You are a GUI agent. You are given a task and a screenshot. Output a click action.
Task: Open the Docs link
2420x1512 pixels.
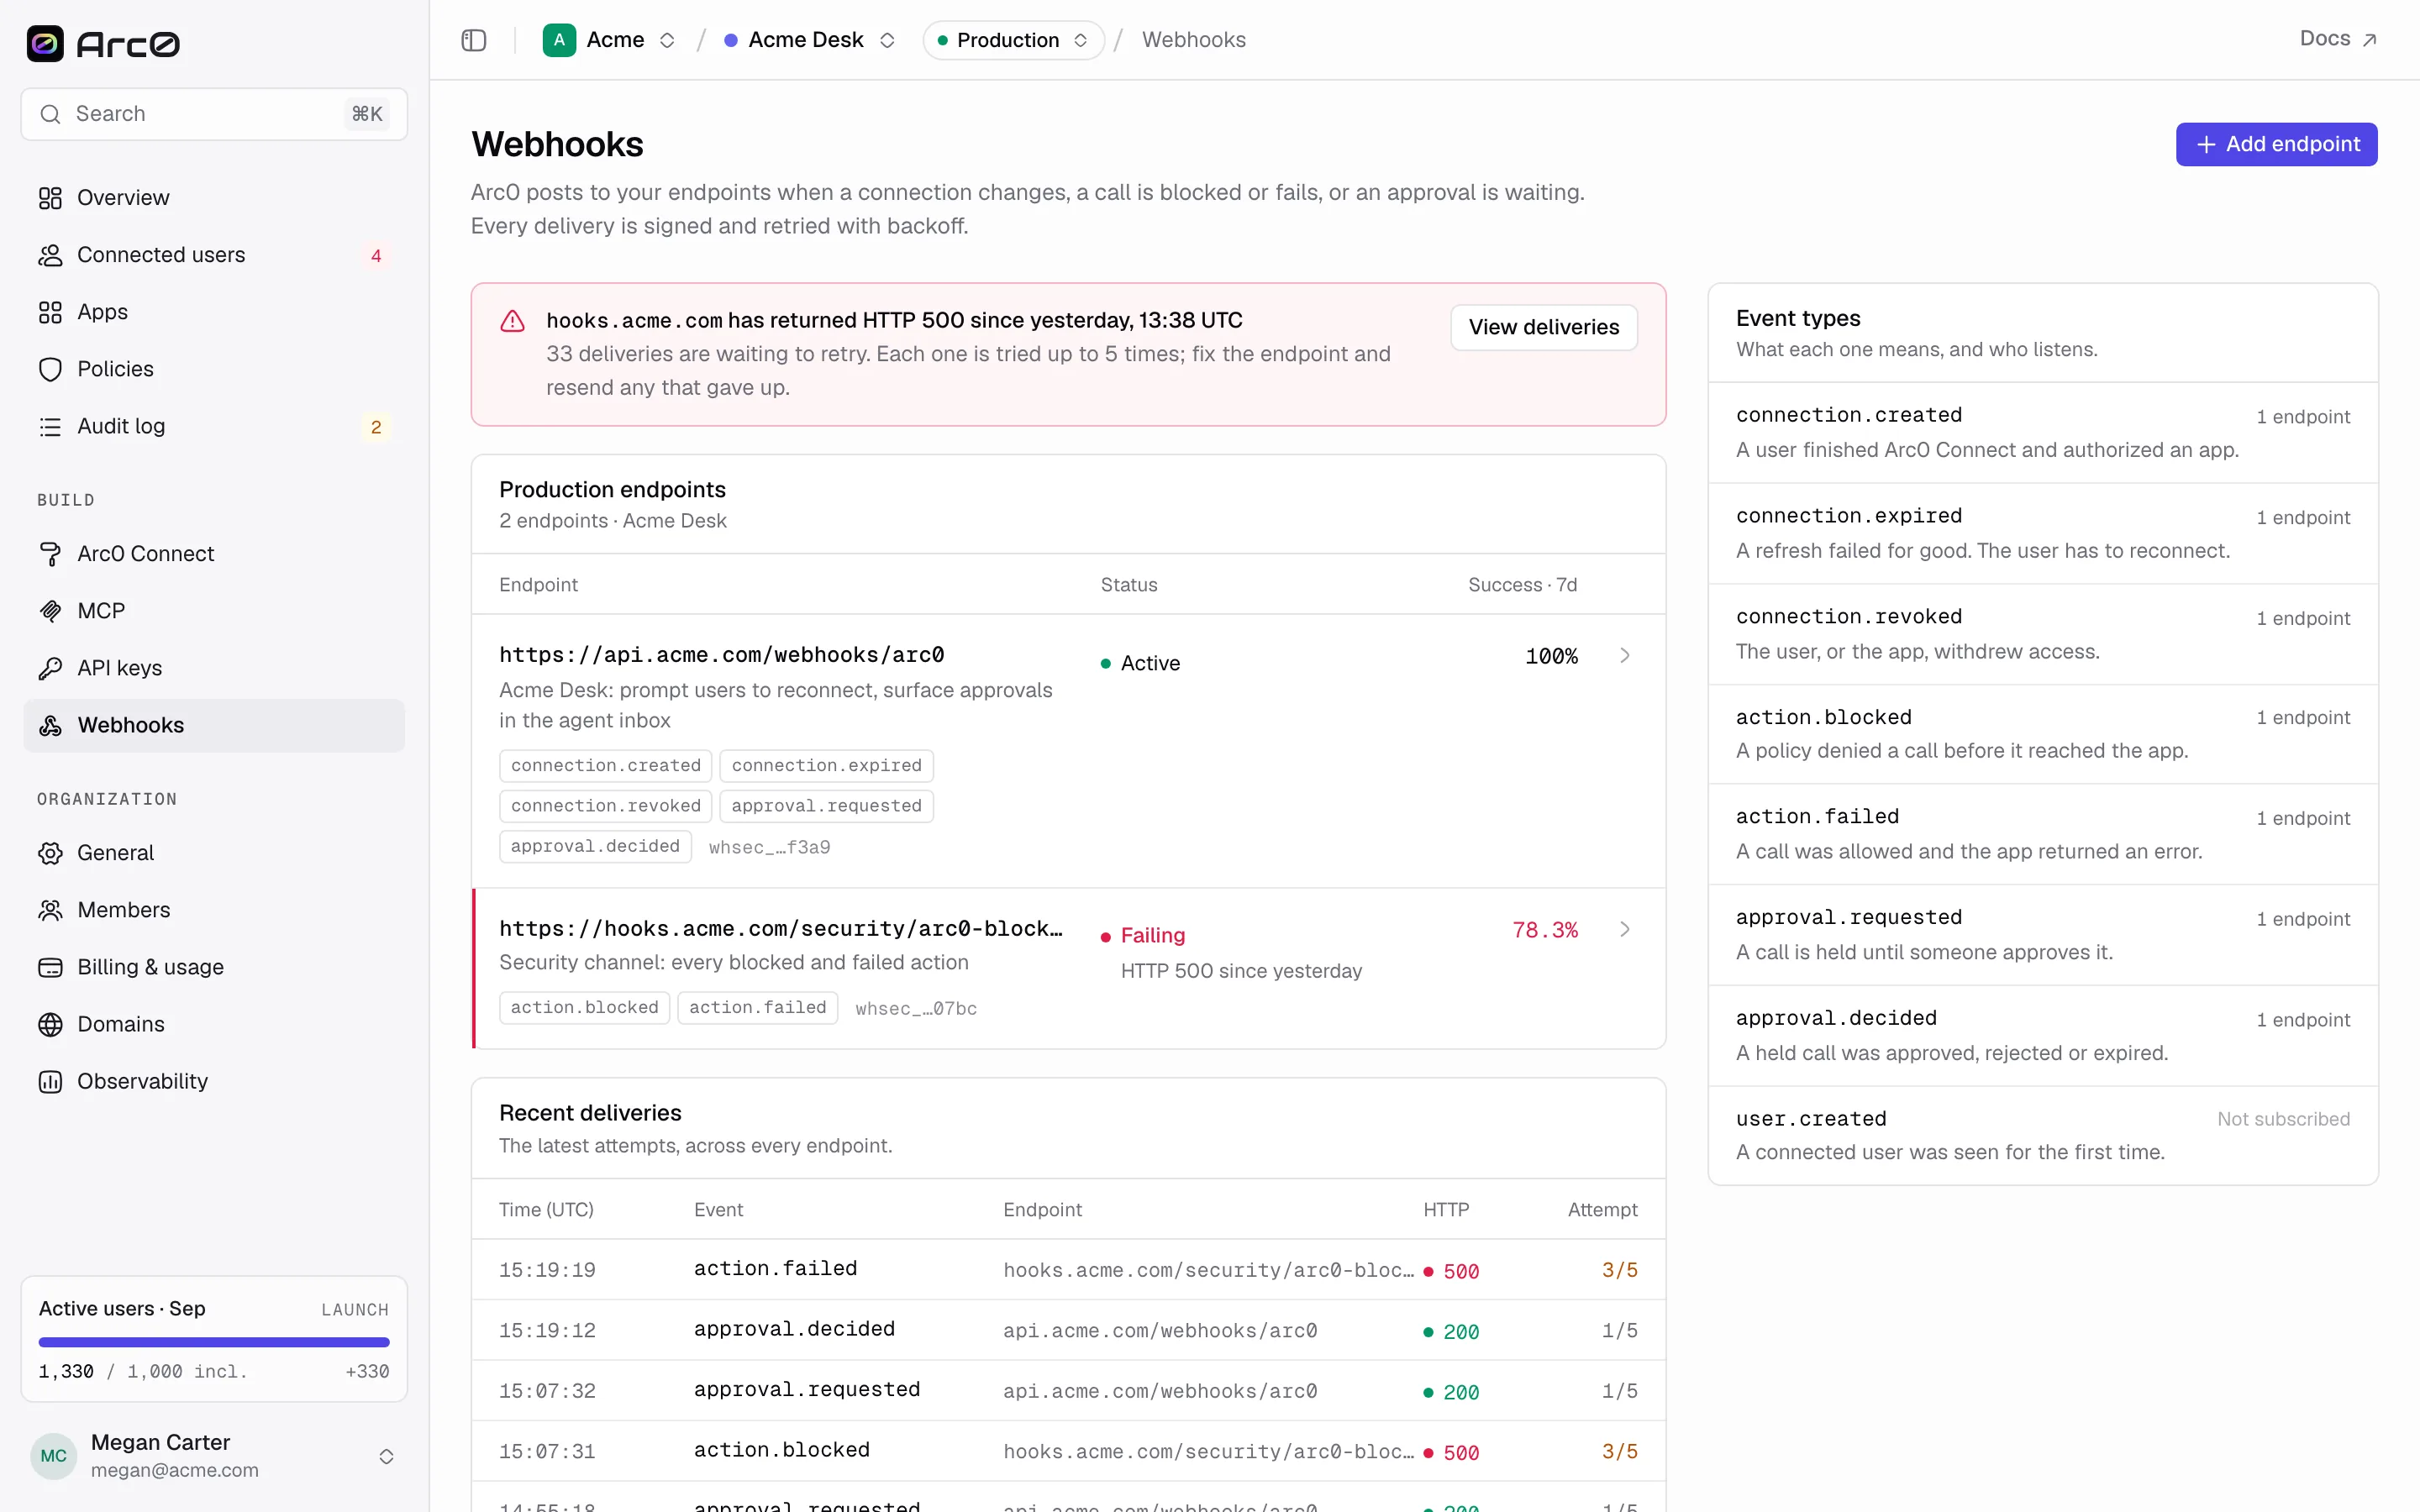pos(2338,39)
